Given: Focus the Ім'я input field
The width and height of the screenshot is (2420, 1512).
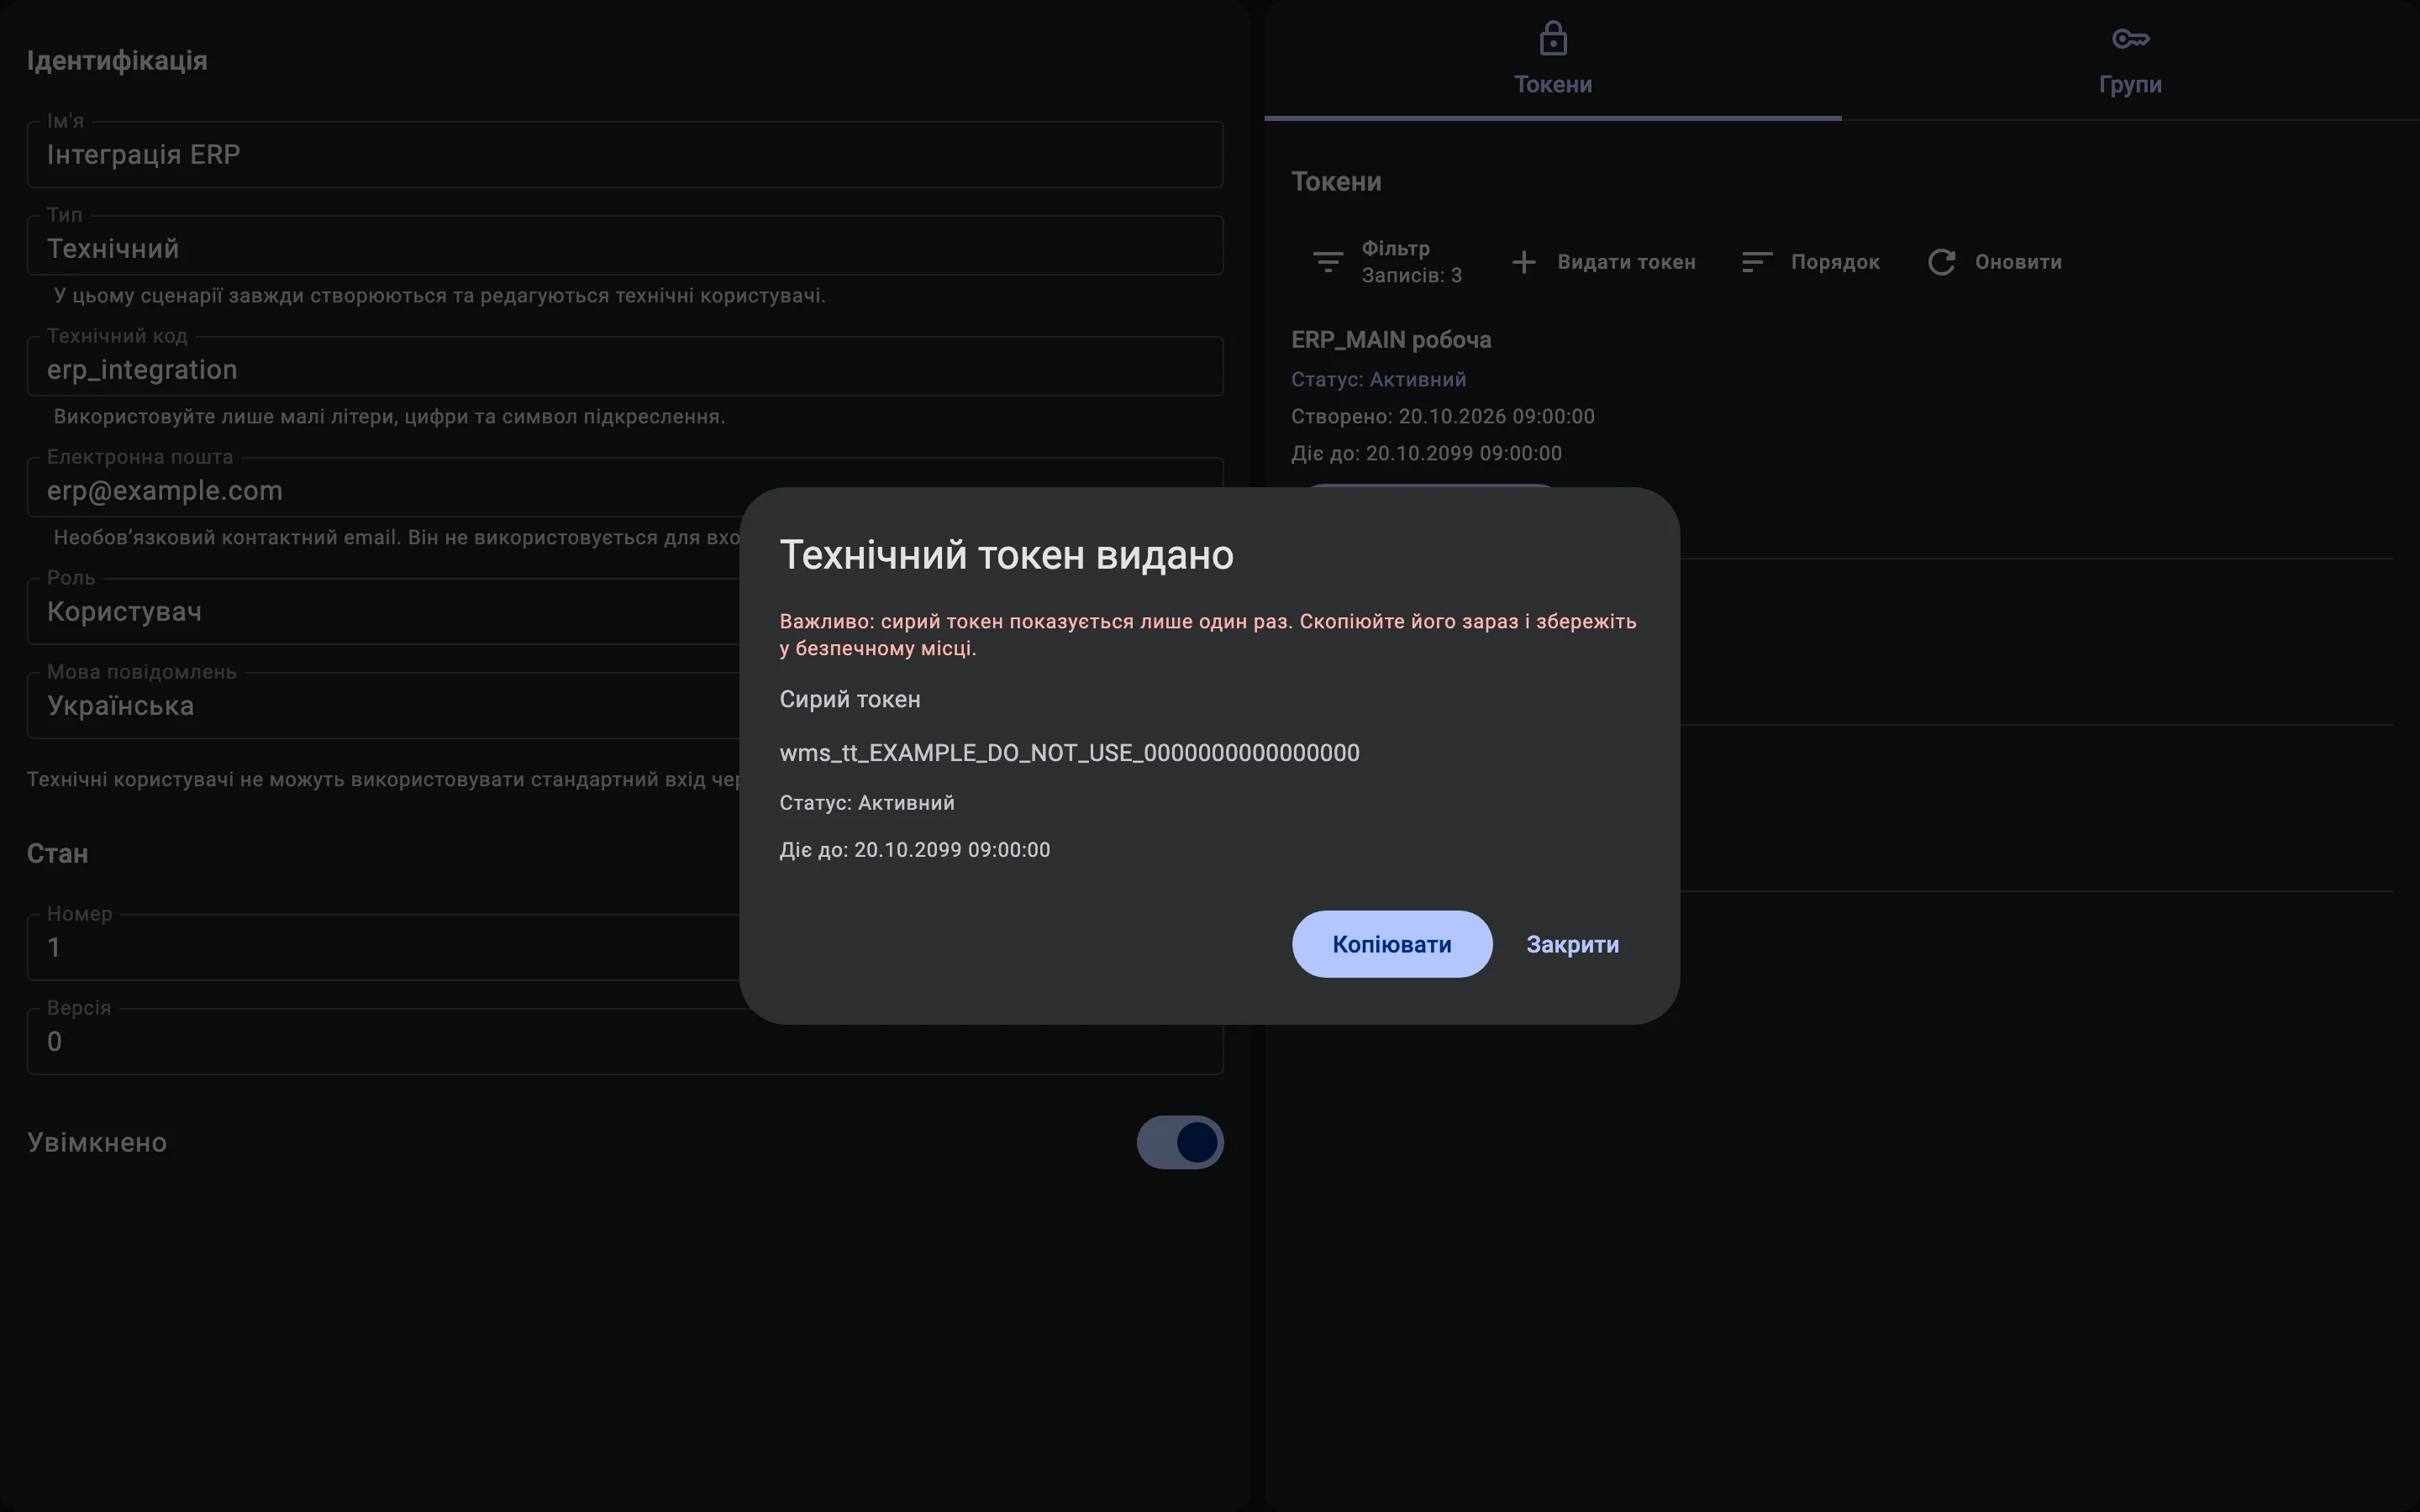Looking at the screenshot, I should (x=625, y=154).
